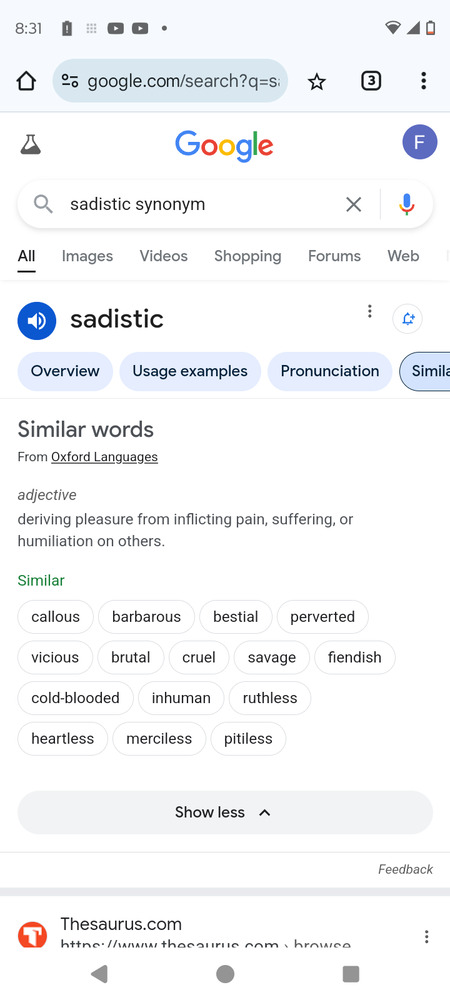Select the Pronunciation chip
The image size is (450, 1000).
coord(330,371)
